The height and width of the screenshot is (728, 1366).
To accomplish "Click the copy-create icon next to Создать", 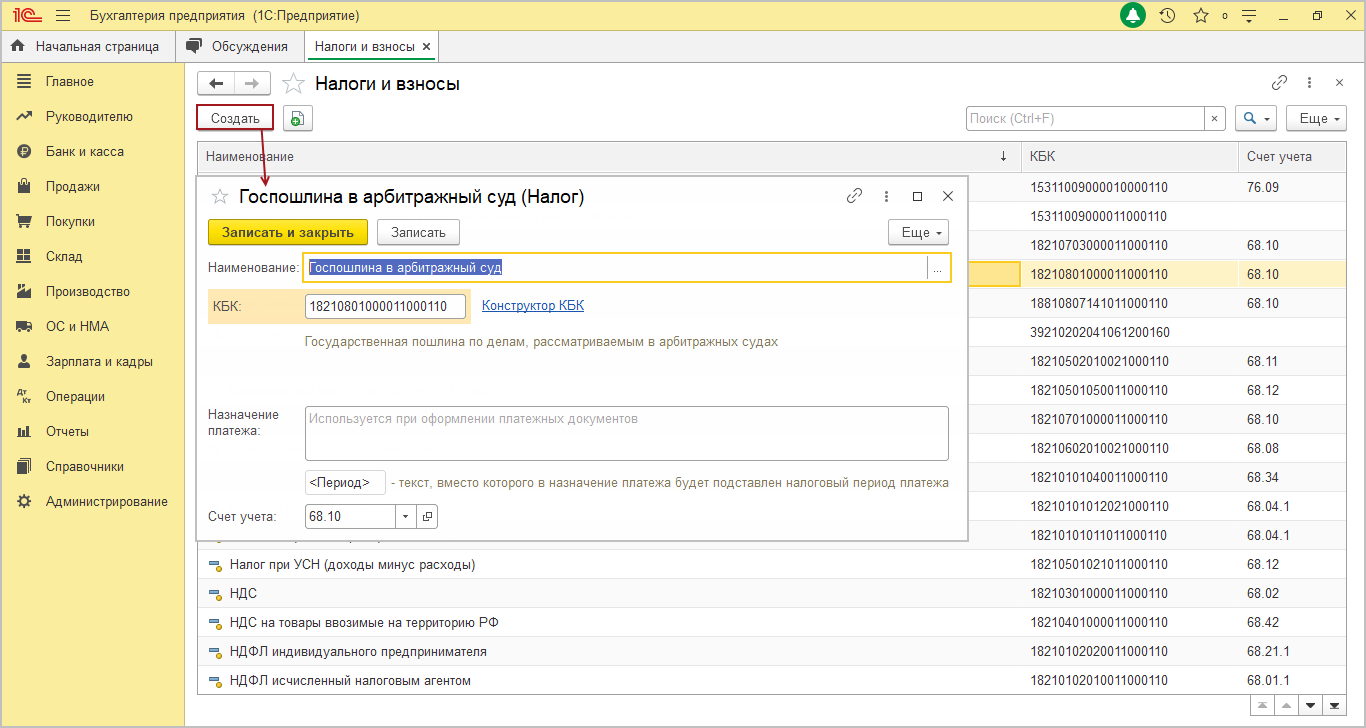I will [297, 119].
